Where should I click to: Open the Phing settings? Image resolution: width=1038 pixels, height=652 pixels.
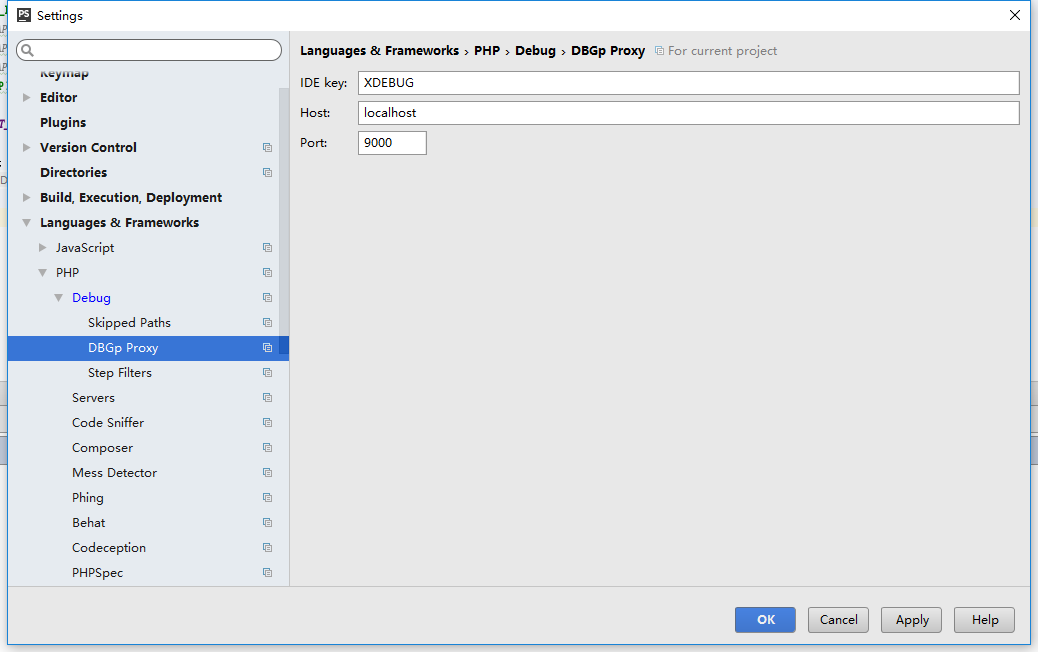[x=87, y=498]
